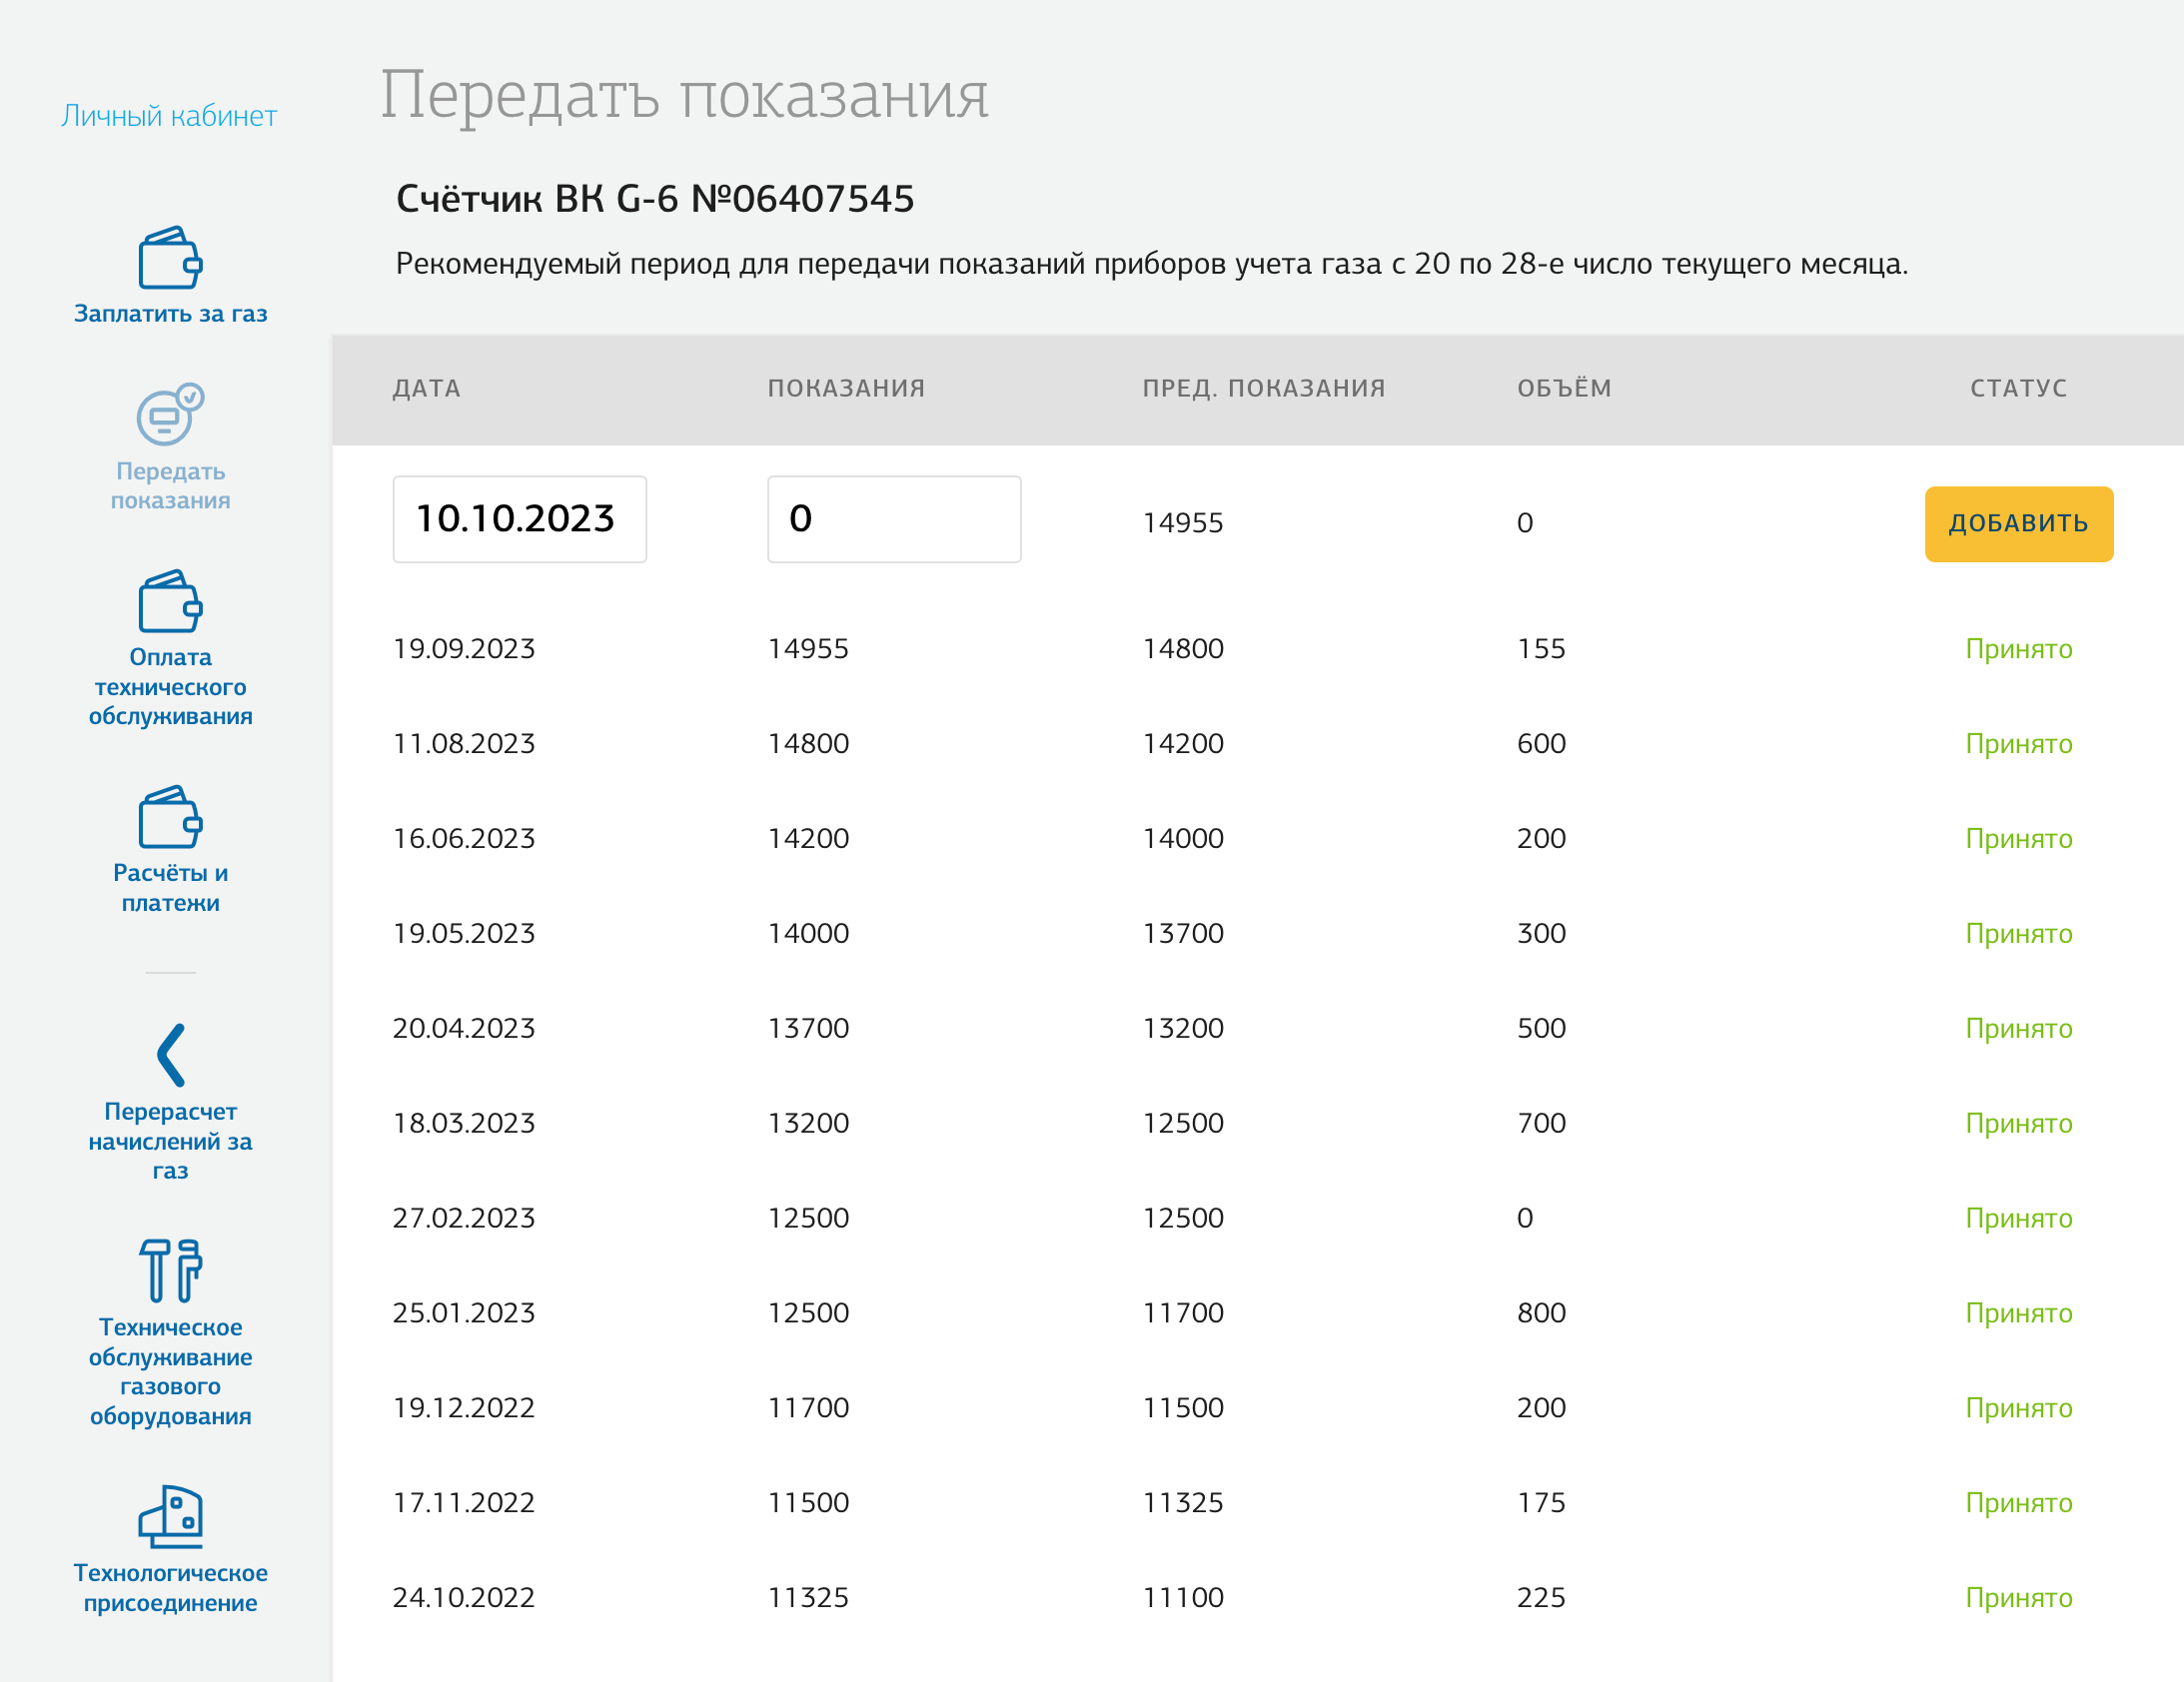2184x1682 pixels.
Task: Click volume value 225
Action: point(1541,1598)
